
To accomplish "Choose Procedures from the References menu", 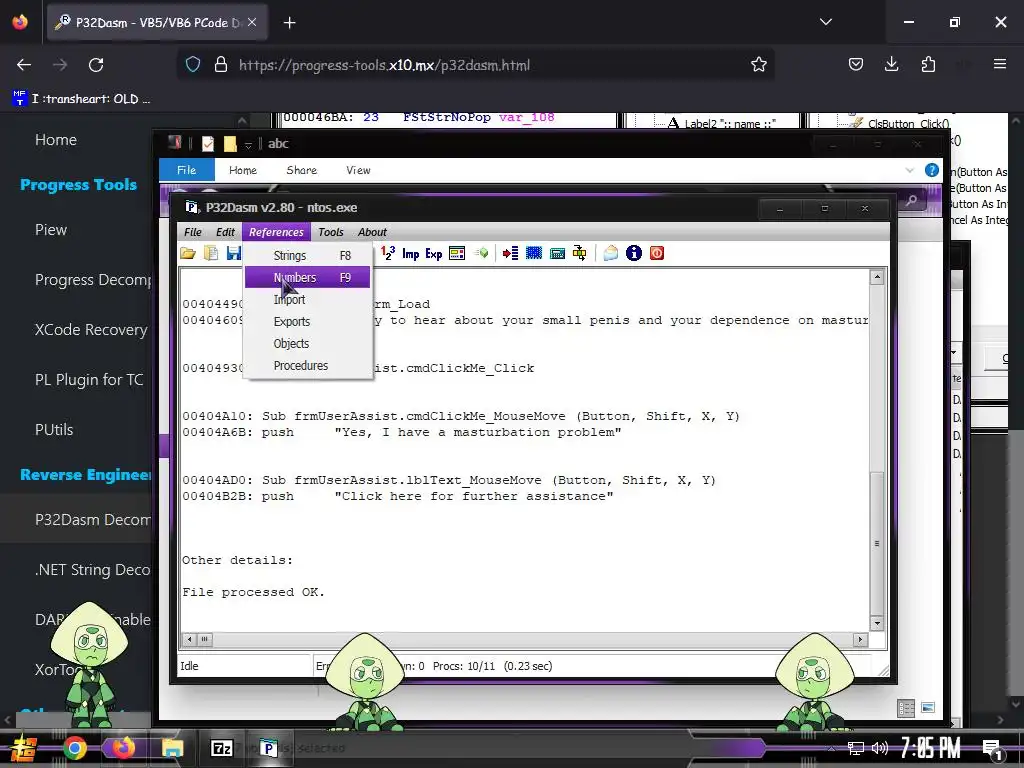I will (307, 366).
